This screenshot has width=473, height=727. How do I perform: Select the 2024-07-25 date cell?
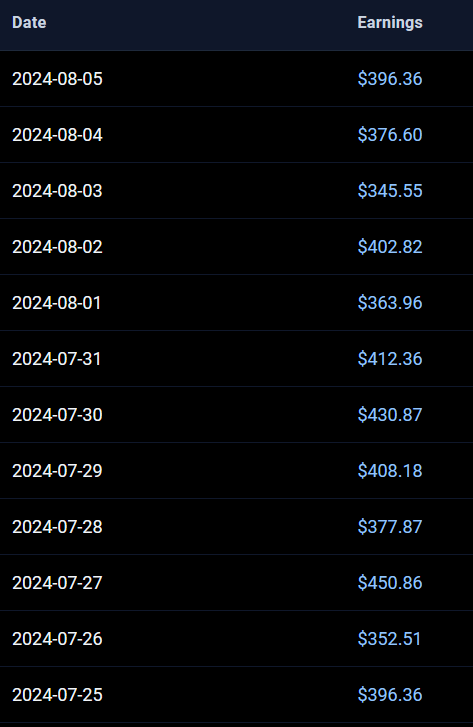point(57,695)
